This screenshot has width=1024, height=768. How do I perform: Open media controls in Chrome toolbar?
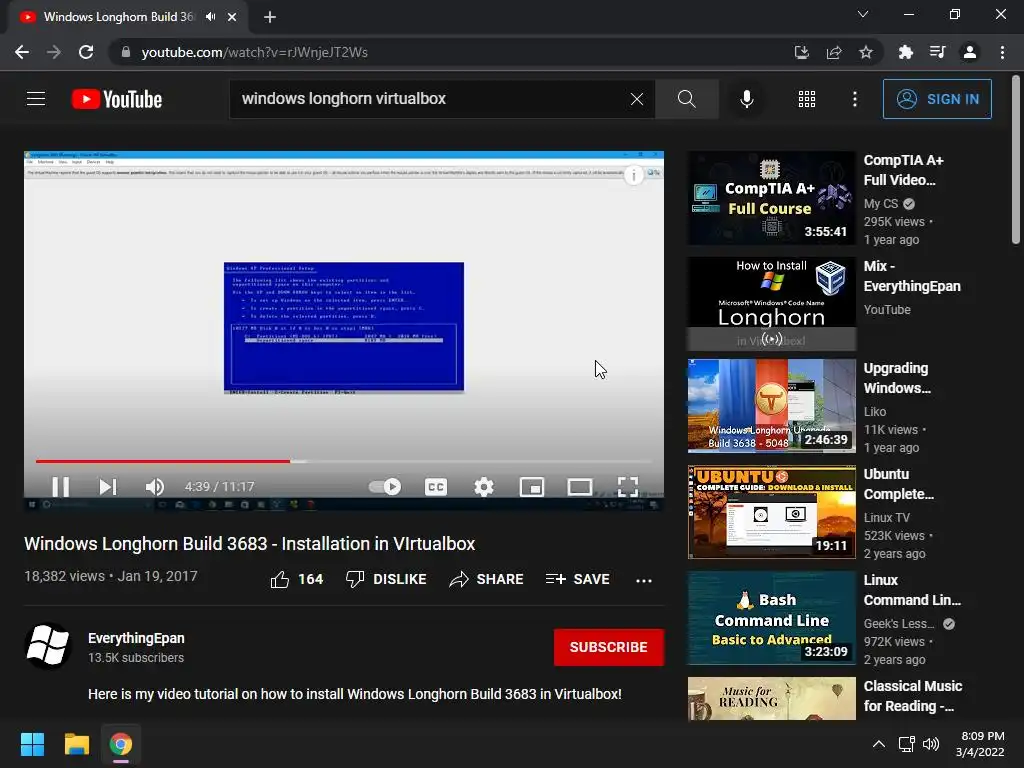pyautogui.click(x=937, y=52)
